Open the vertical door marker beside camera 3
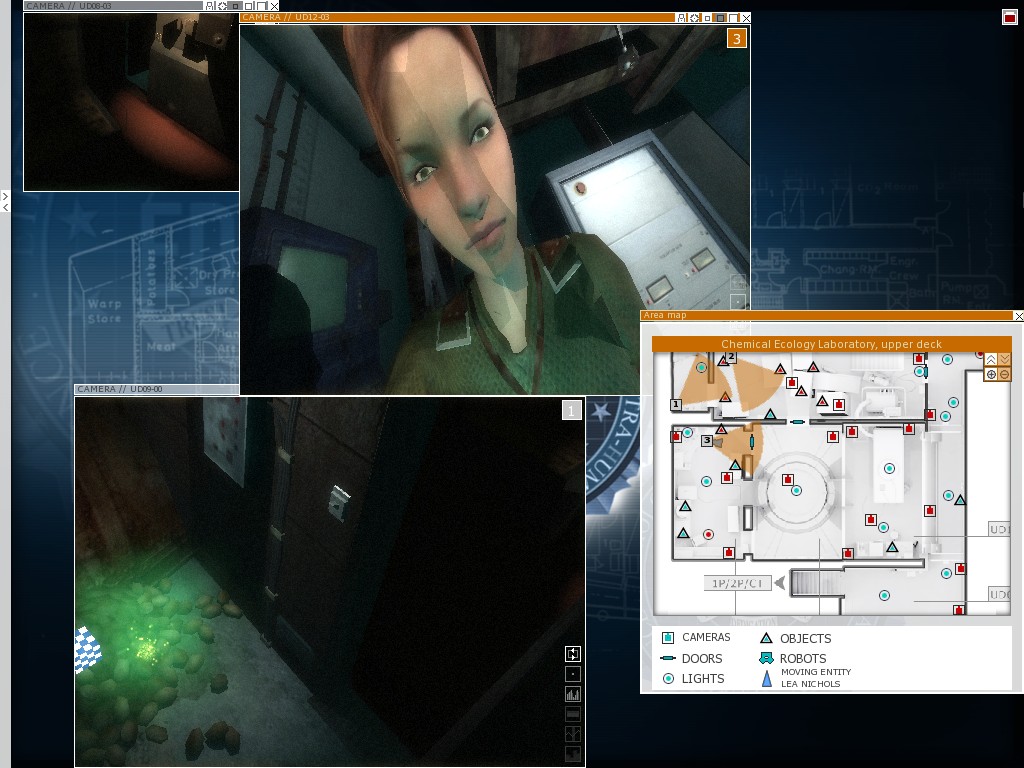Viewport: 1024px width, 768px height. pos(752,442)
